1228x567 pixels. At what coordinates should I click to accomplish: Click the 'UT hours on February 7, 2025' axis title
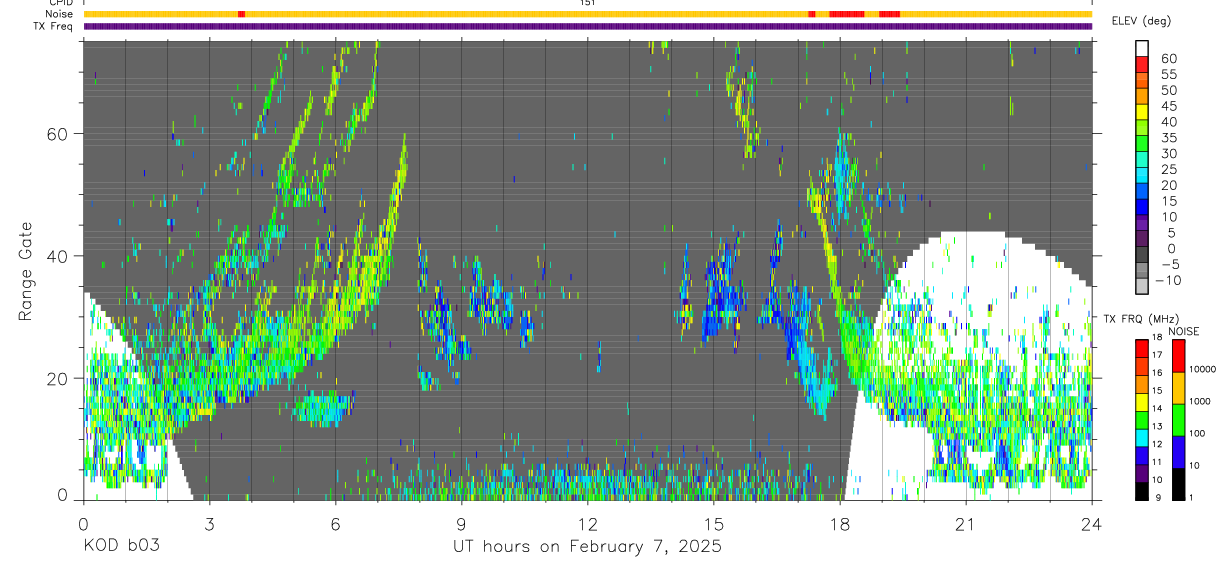click(587, 546)
